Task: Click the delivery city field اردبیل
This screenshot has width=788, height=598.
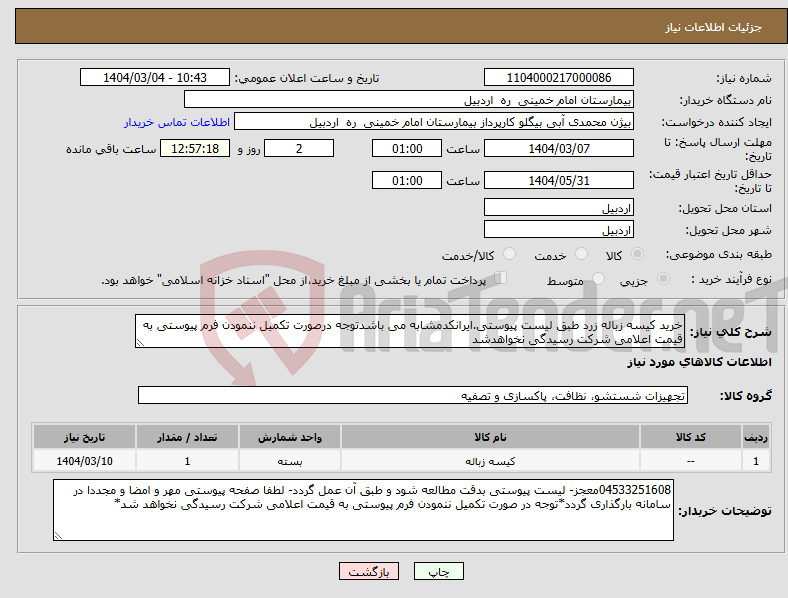Action: [558, 229]
